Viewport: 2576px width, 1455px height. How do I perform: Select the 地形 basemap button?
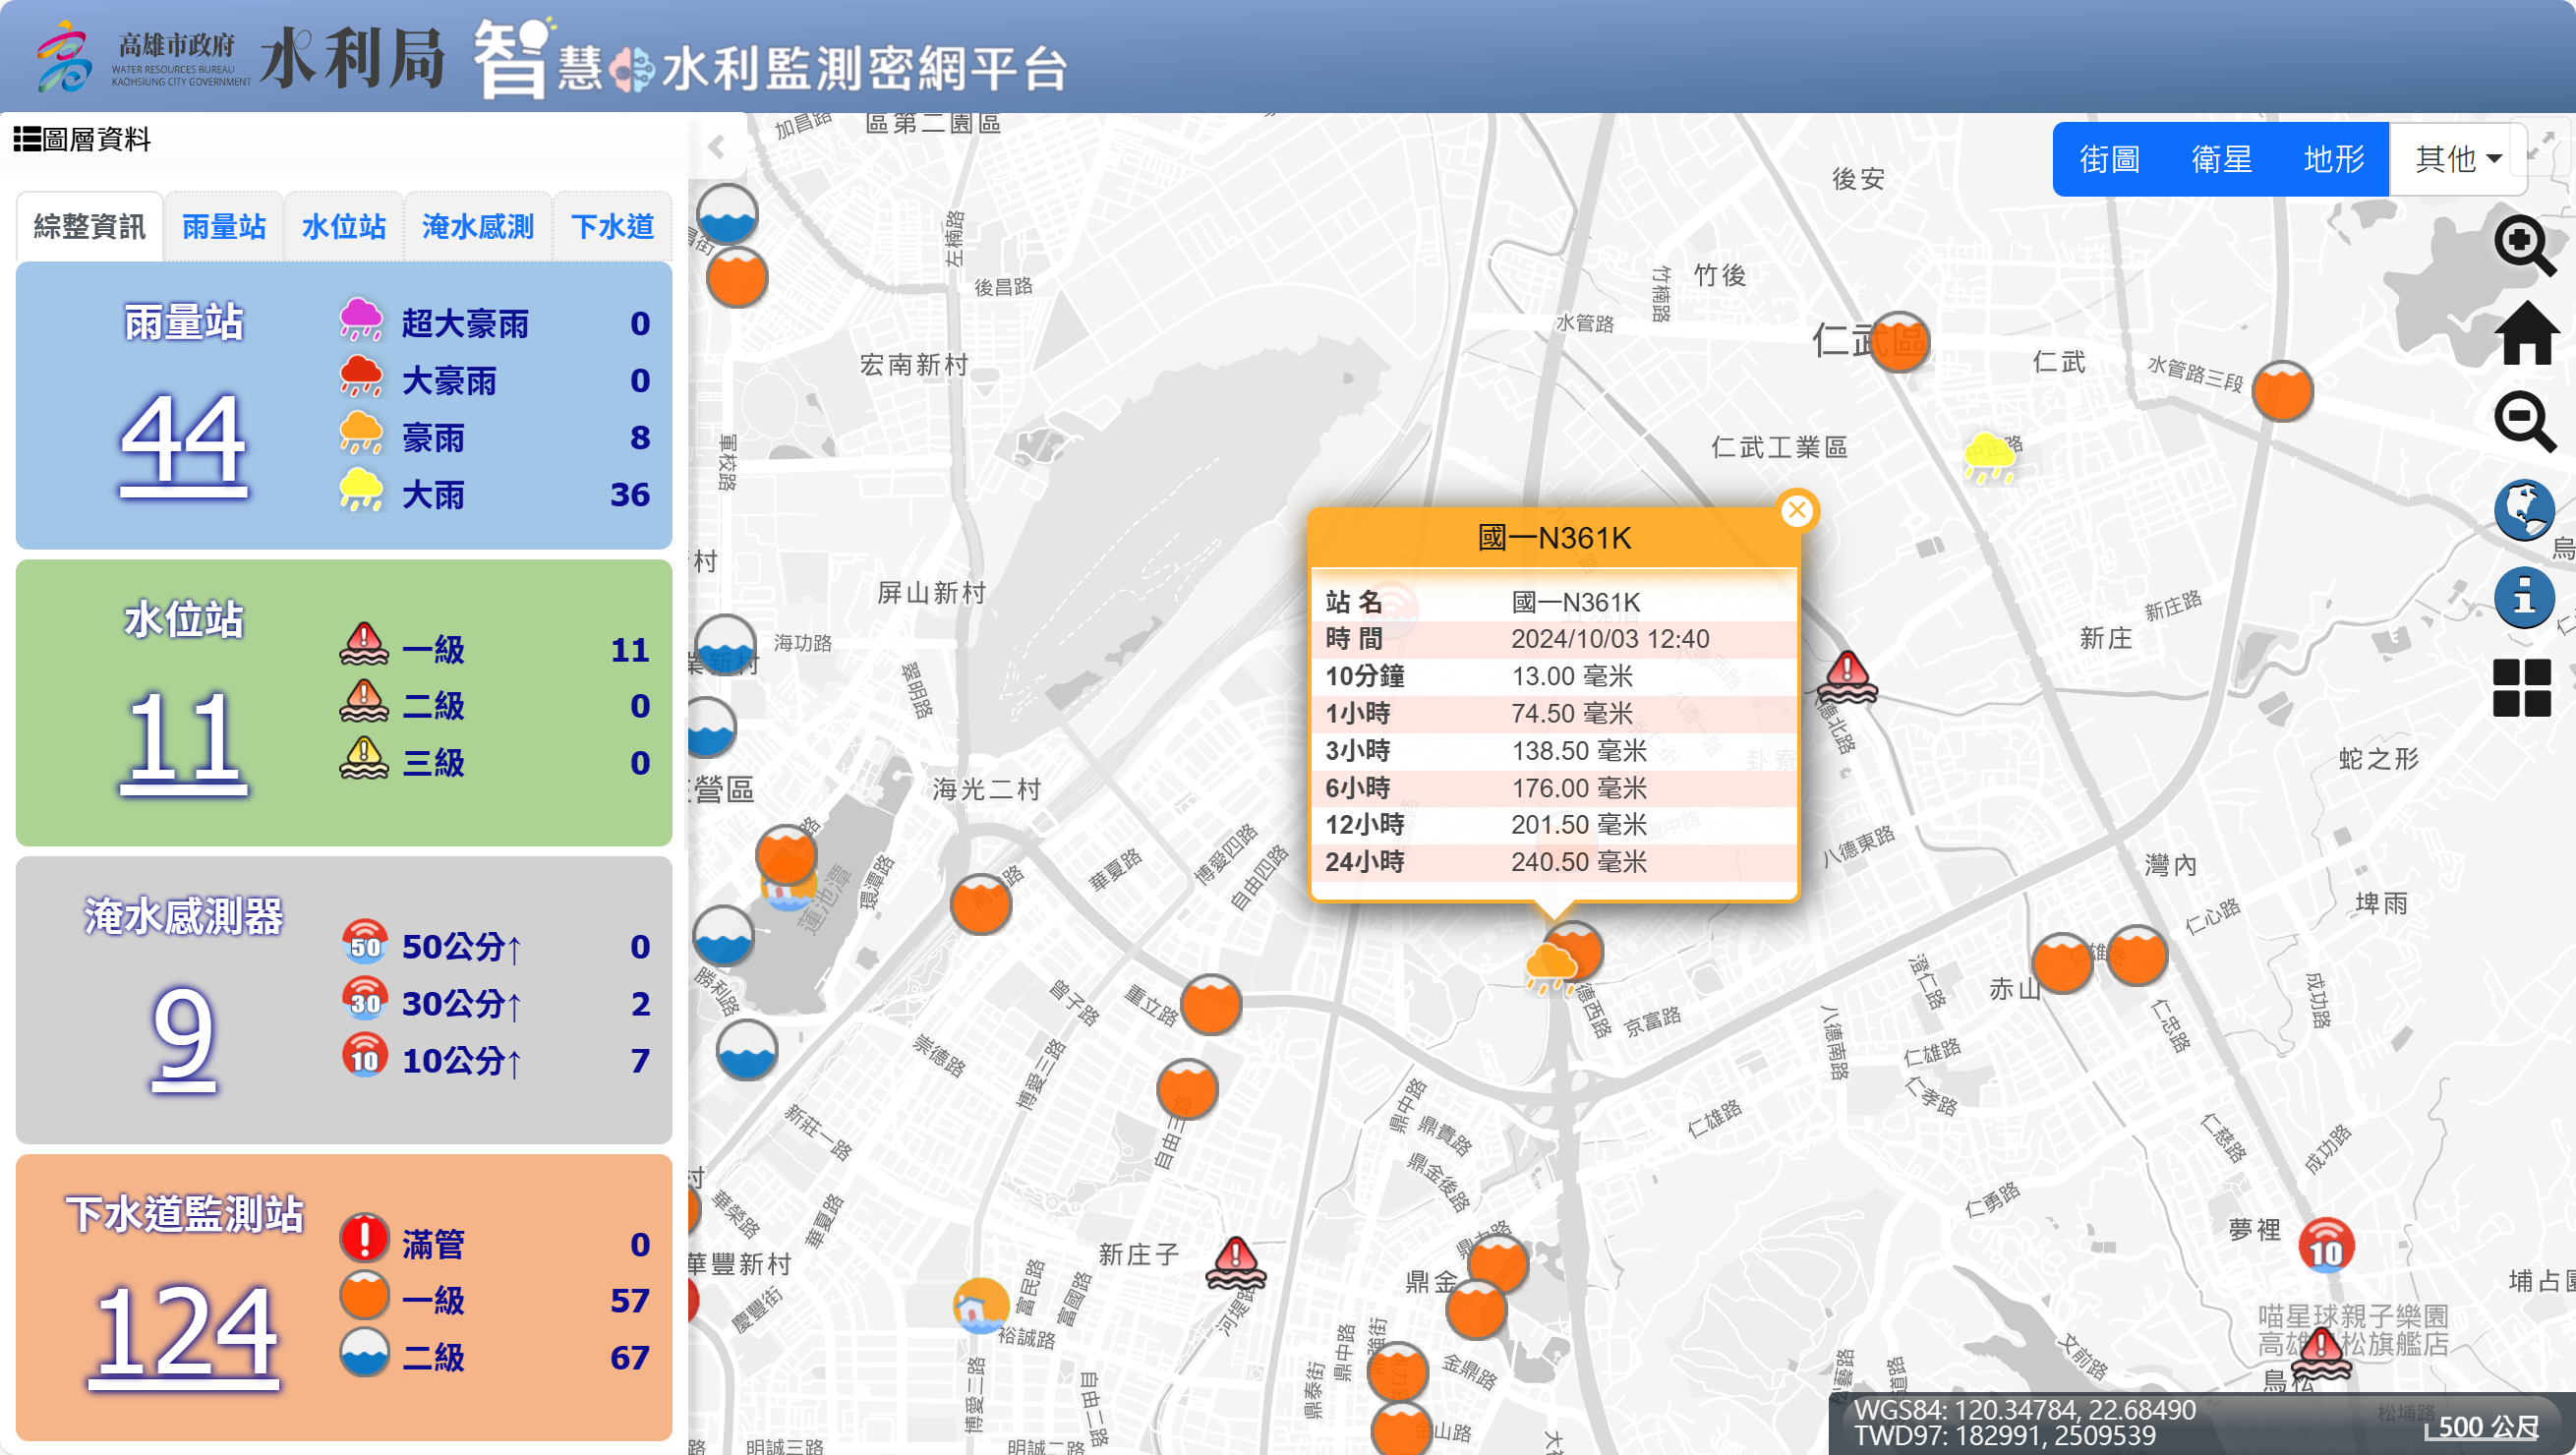point(2333,159)
